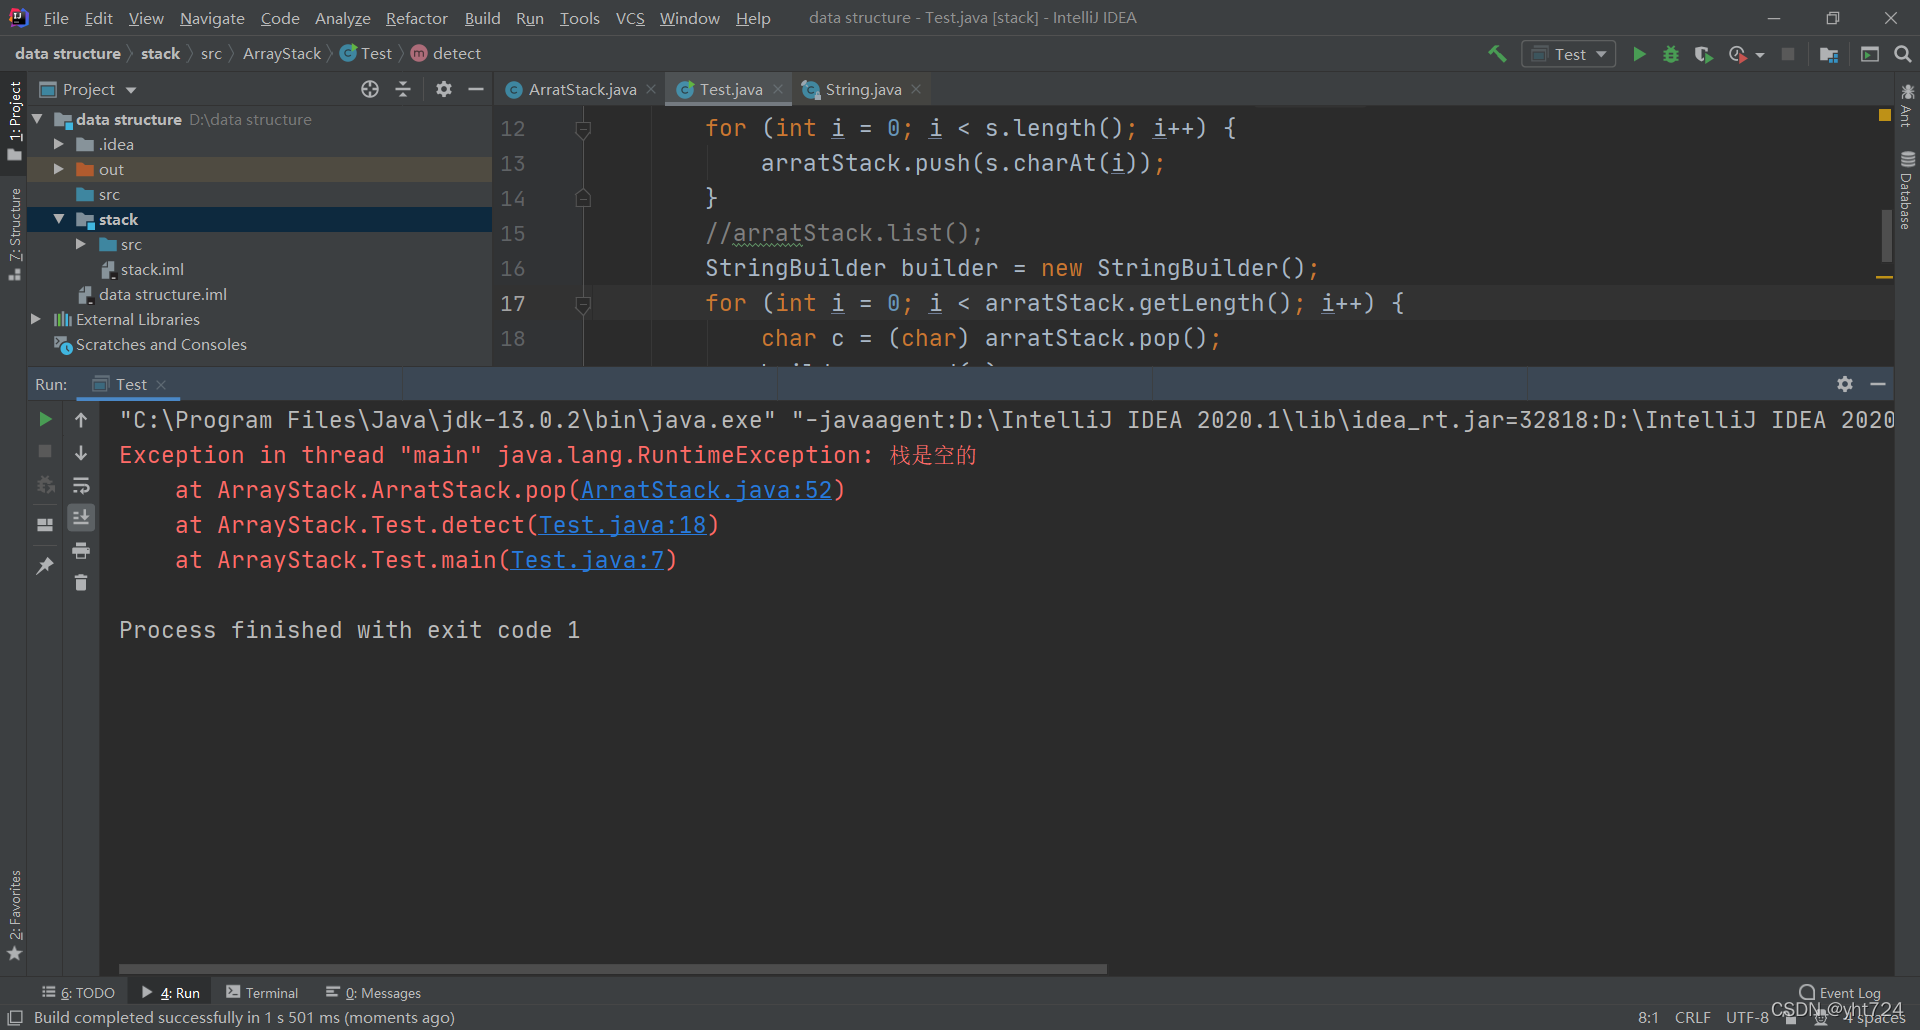1920x1030 pixels.
Task: Go up the stack trace arrow
Action: [81, 420]
